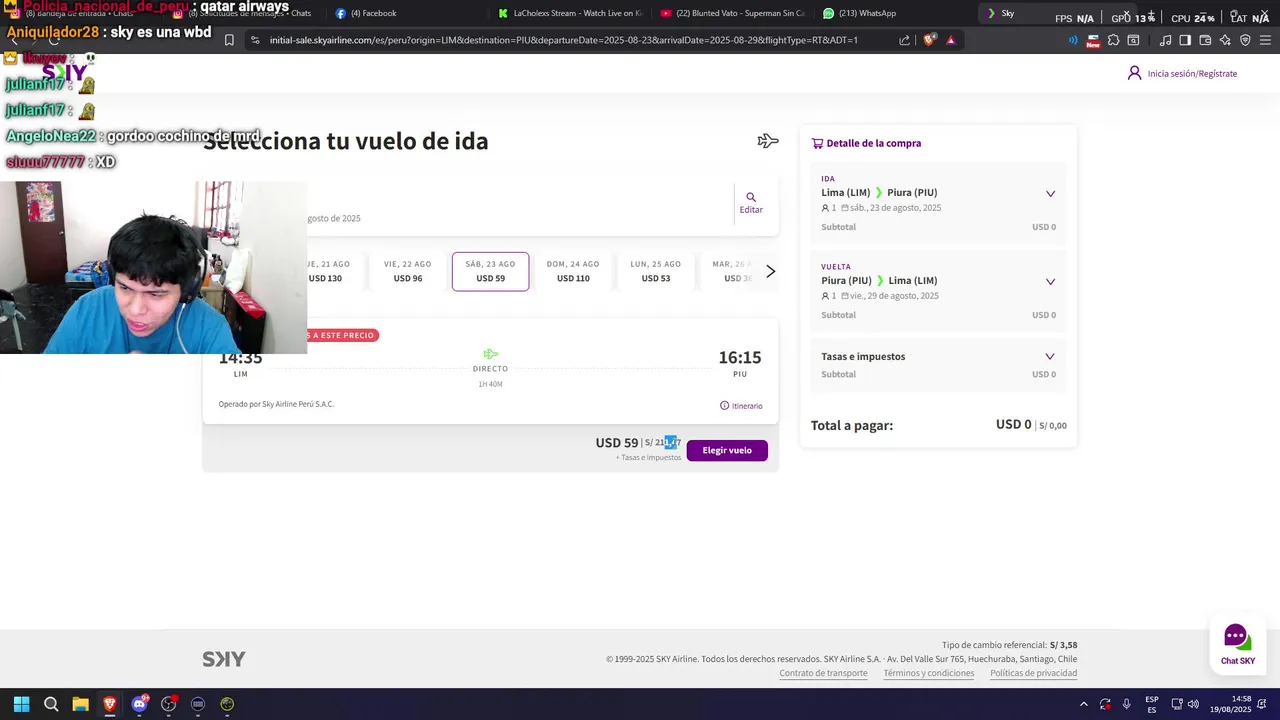Switch to the LaCholexs Stream browser tab
This screenshot has width=1280, height=720.
coord(570,13)
